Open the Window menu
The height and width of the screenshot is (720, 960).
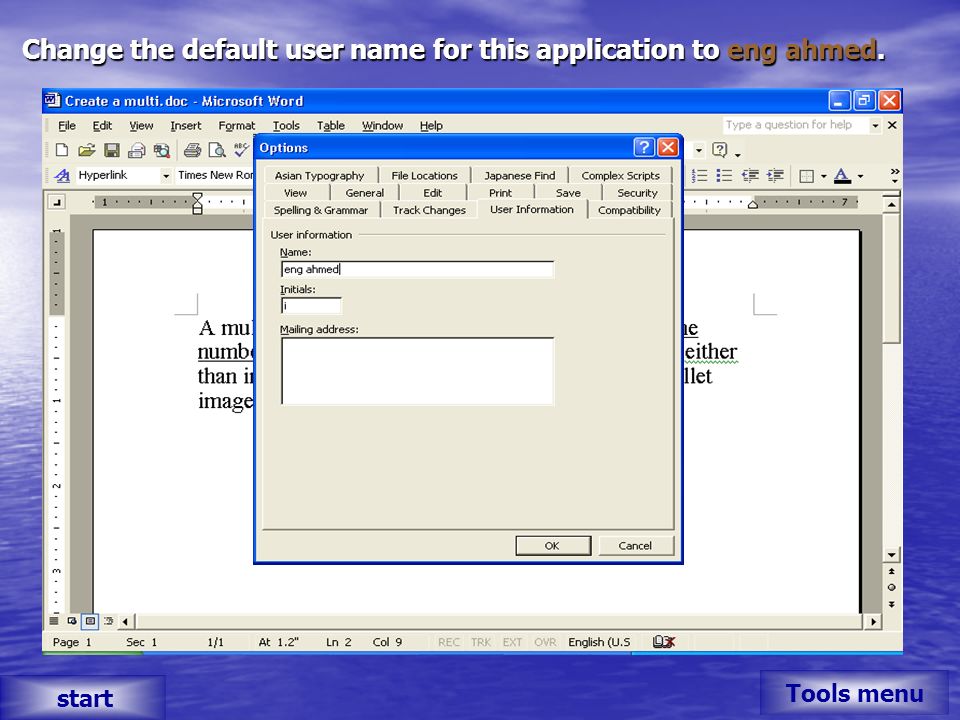point(382,126)
